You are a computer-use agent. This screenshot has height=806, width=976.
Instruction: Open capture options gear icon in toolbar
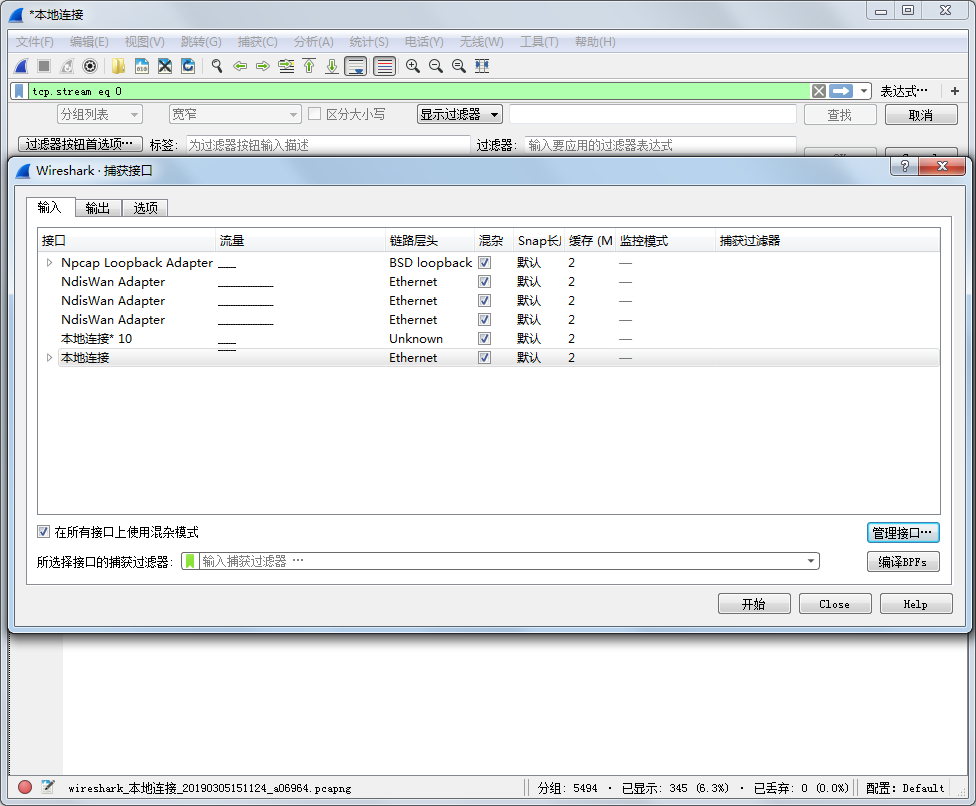[90, 66]
